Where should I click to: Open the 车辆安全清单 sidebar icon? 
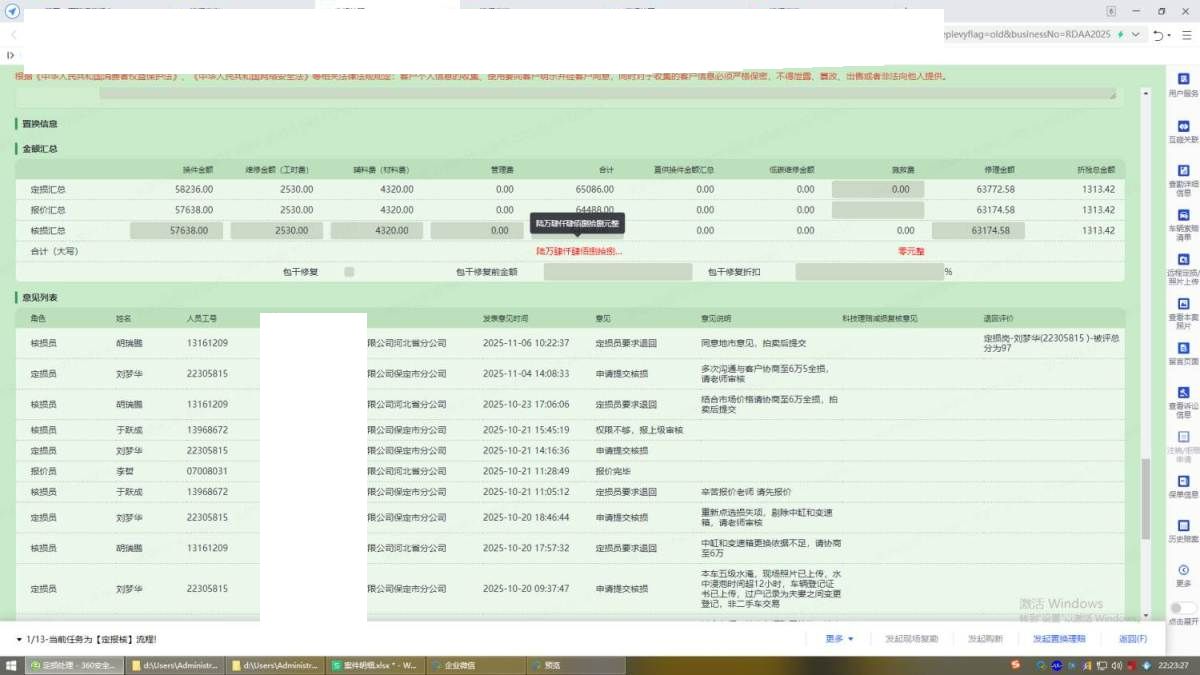click(1183, 216)
